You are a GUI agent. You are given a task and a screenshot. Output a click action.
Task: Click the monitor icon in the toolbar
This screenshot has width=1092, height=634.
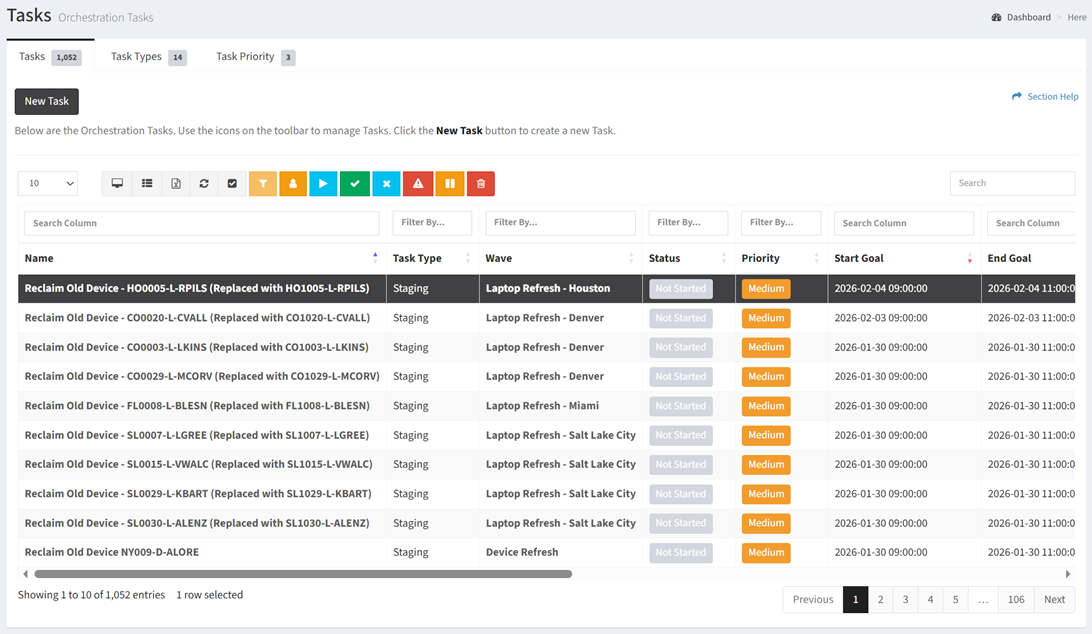[x=117, y=184]
